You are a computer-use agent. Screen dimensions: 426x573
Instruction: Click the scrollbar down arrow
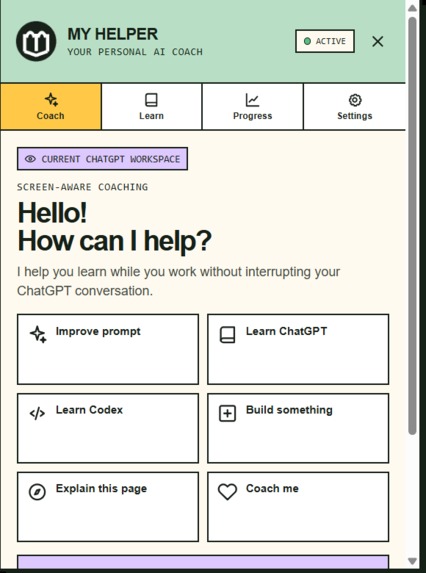coord(412,561)
